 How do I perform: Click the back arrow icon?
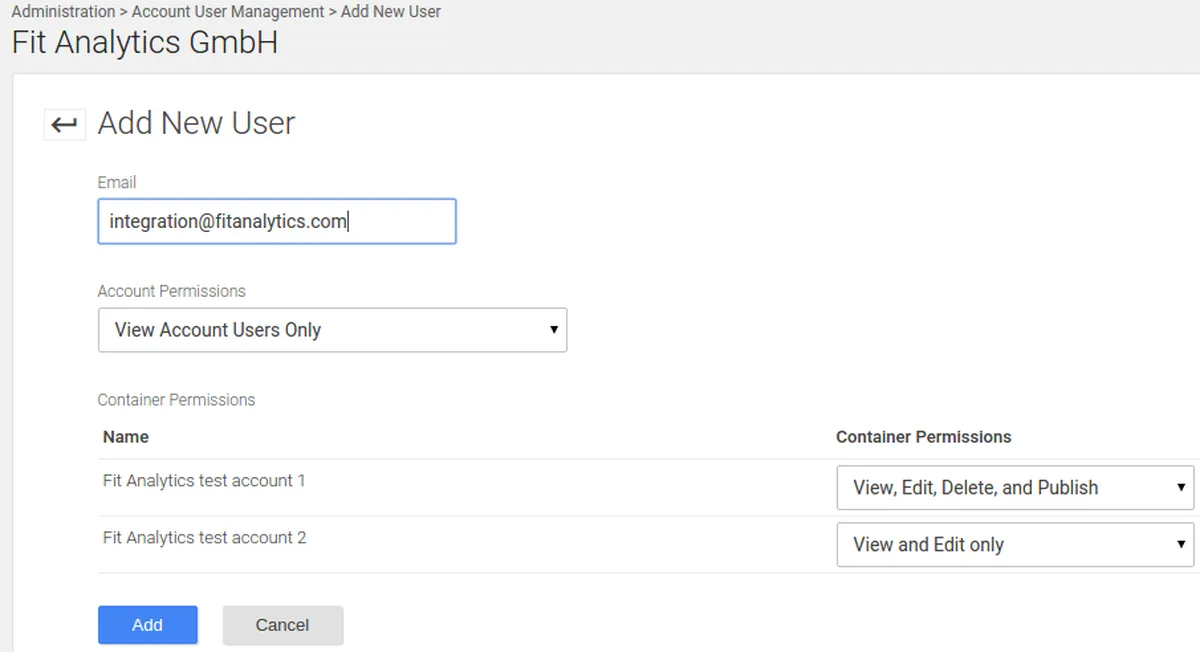click(x=64, y=124)
